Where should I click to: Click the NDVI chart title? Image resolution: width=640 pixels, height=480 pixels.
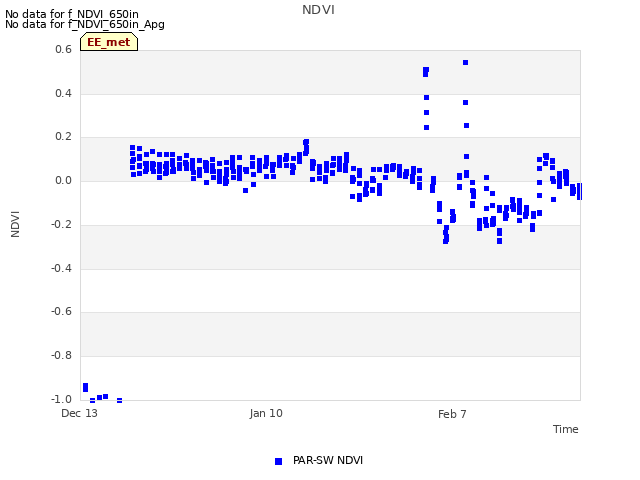(x=318, y=10)
